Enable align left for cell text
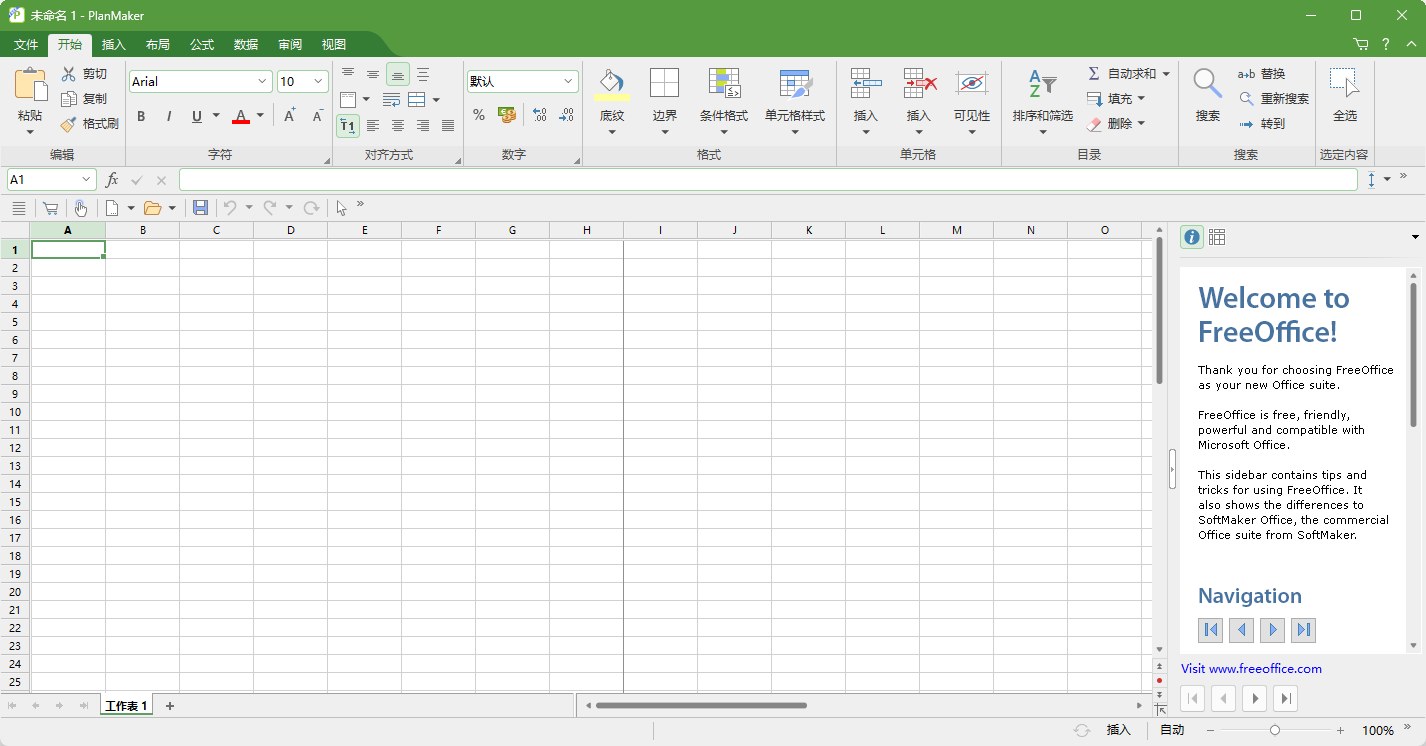 coord(372,125)
